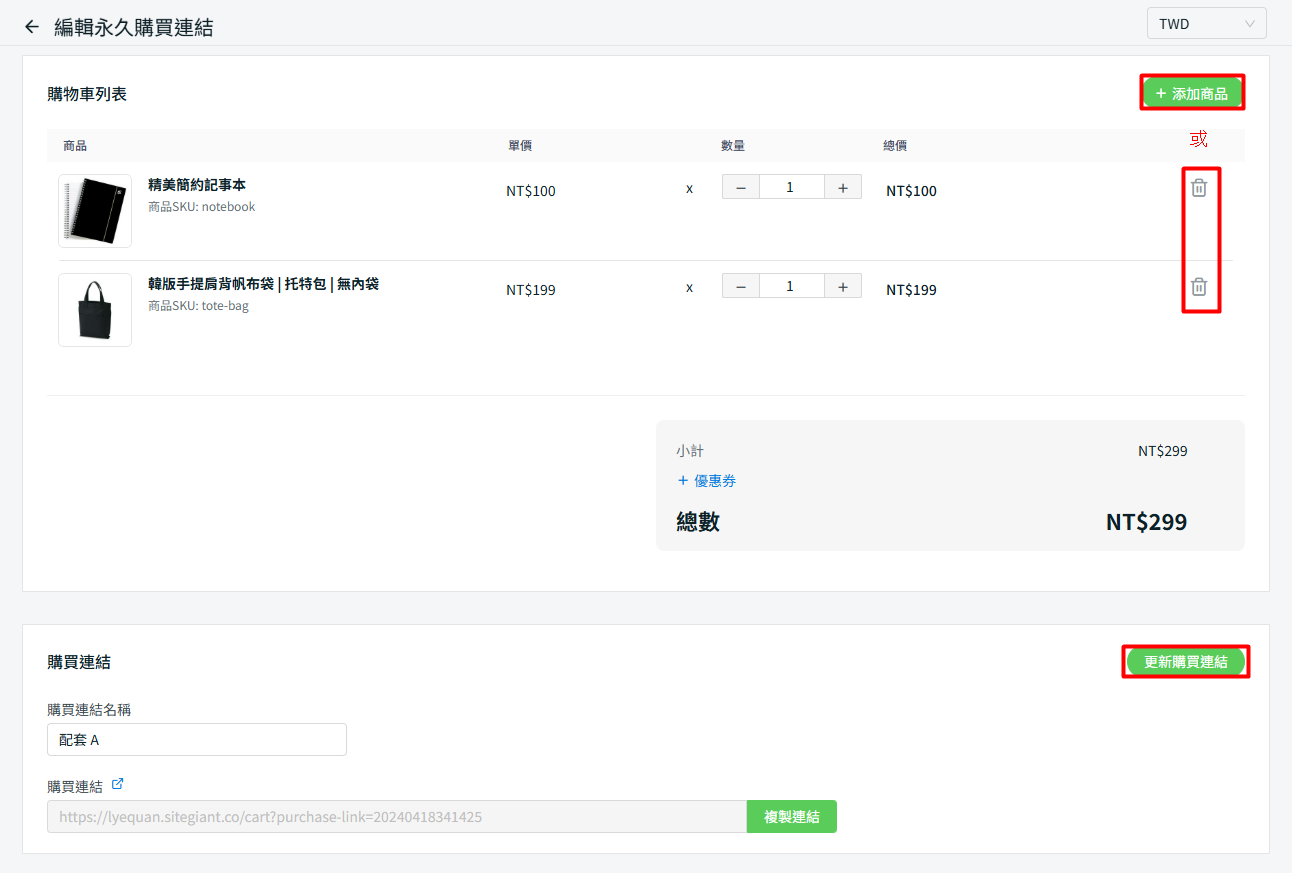Image resolution: width=1292 pixels, height=873 pixels.
Task: Click the 韓版手提肩背帆布袋 product name
Action: (x=263, y=284)
